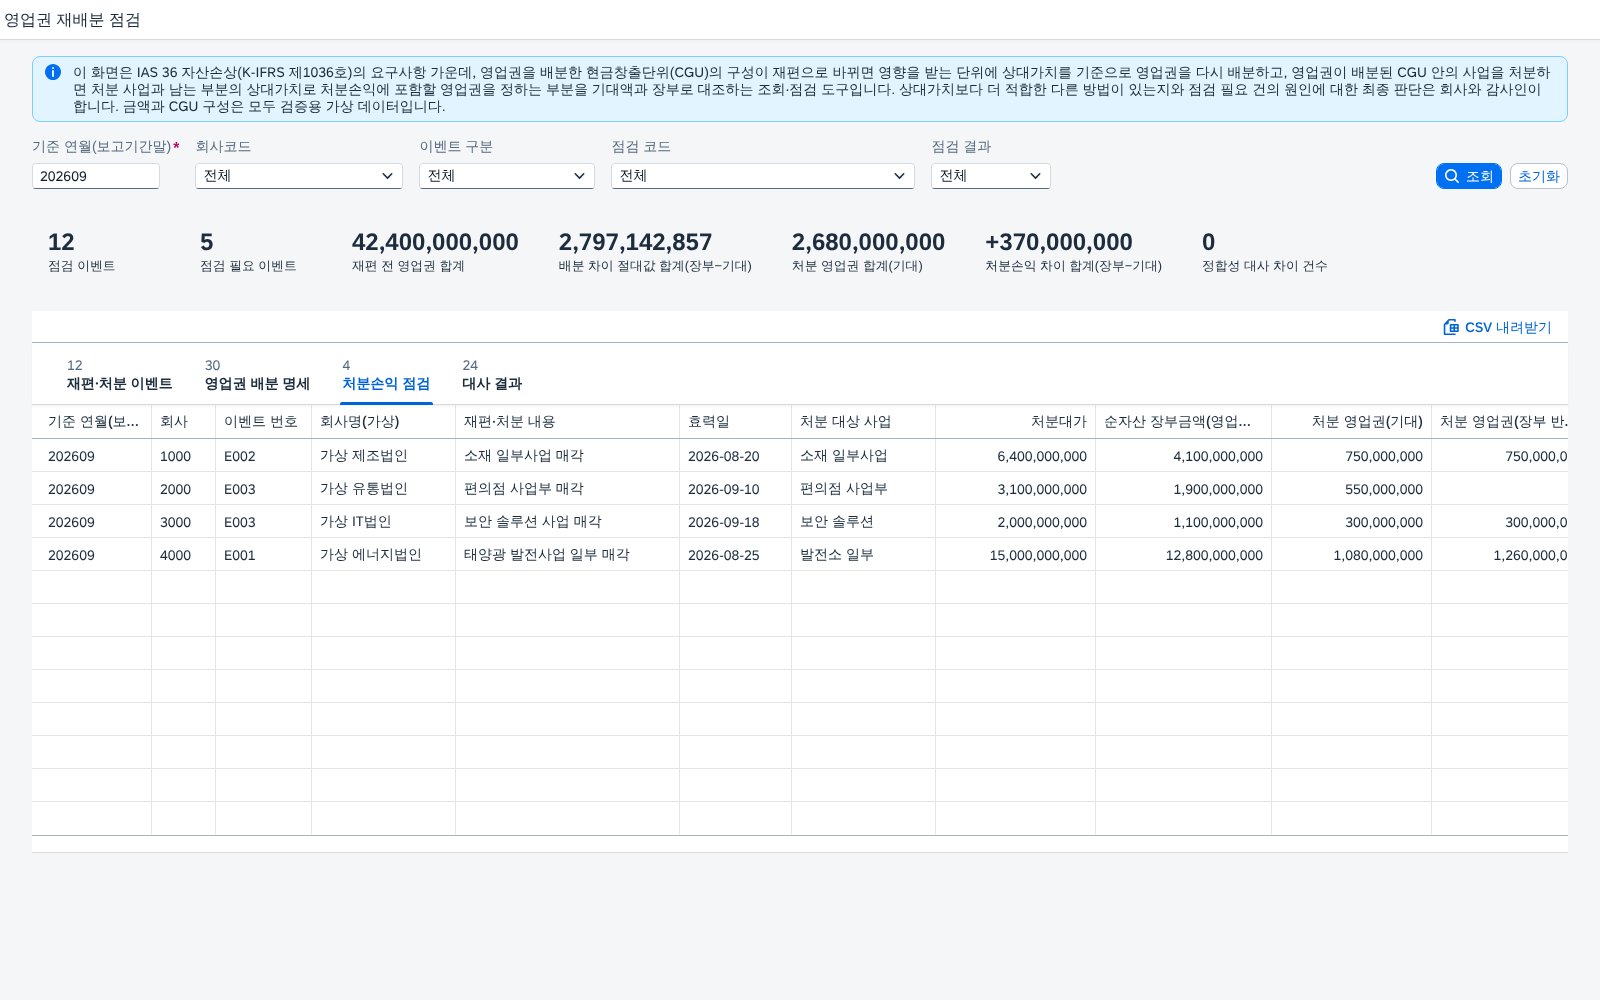1600x1000 pixels.
Task: Click the 12,800,000,000 carrying amount cell
Action: [1183, 555]
